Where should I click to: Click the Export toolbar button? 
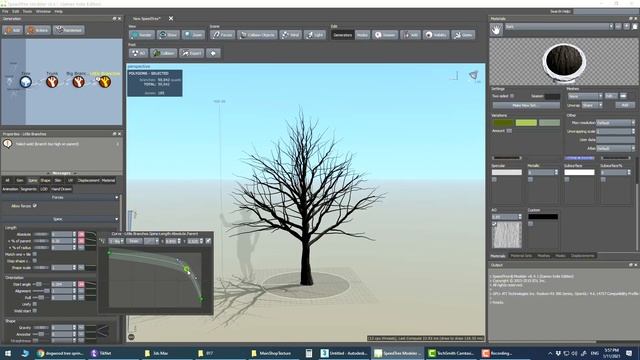(x=191, y=53)
